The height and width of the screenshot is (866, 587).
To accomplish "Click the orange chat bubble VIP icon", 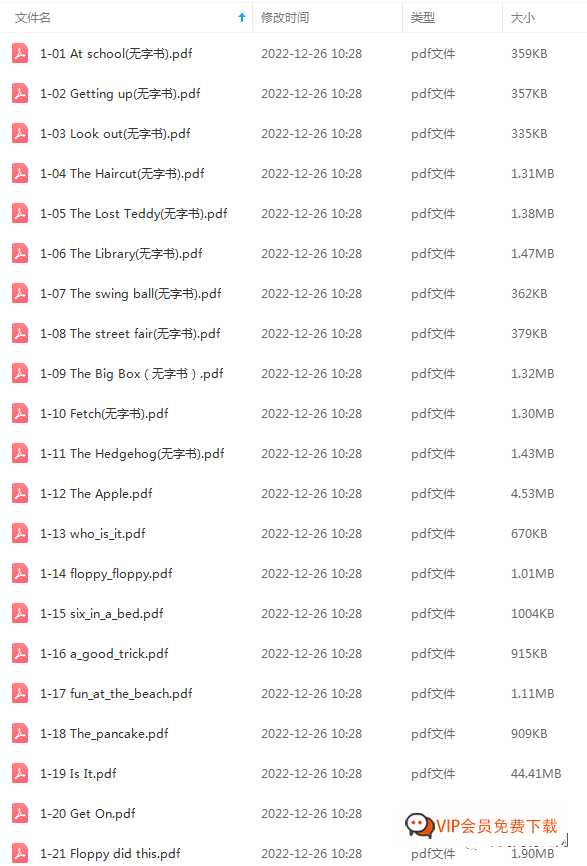I will point(420,826).
